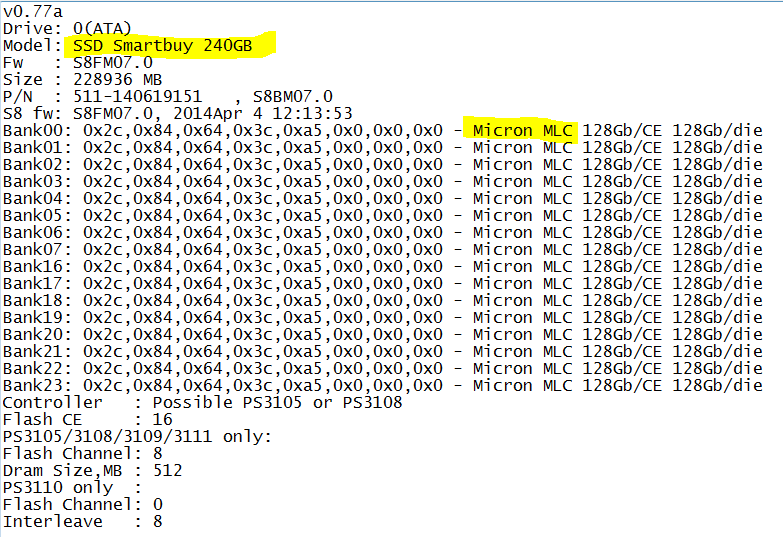This screenshot has height=537, width=783.
Task: Select the Bank23 row label
Action: (x=37, y=385)
